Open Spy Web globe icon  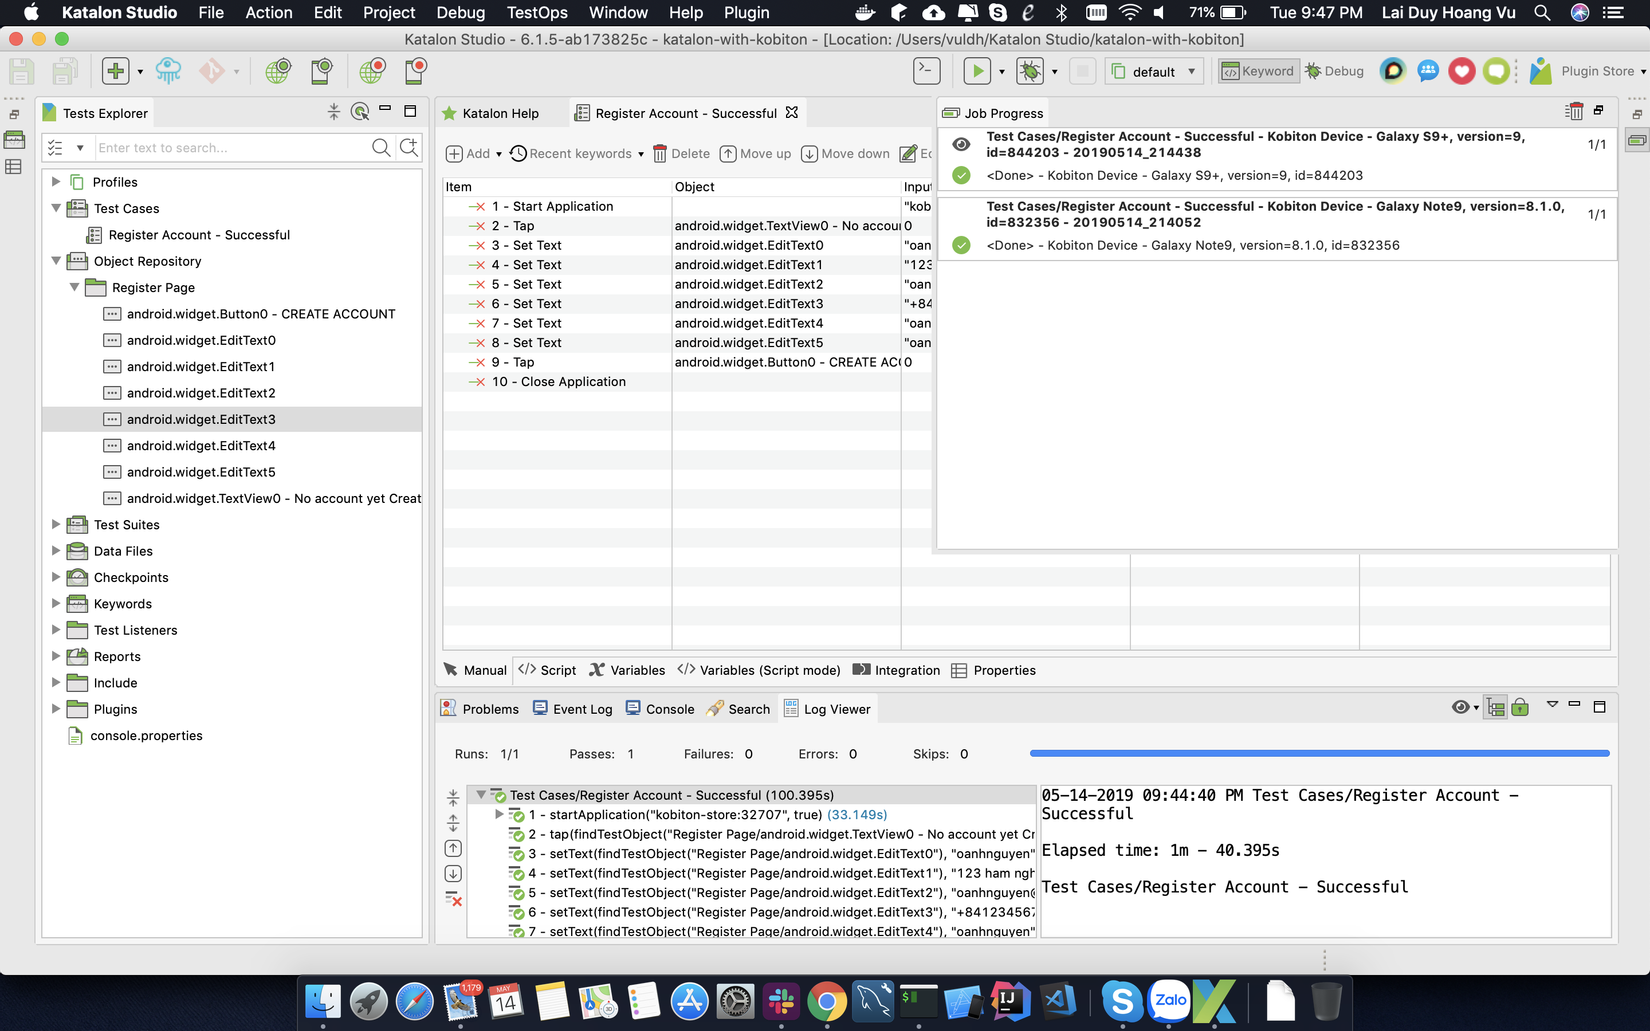[277, 71]
